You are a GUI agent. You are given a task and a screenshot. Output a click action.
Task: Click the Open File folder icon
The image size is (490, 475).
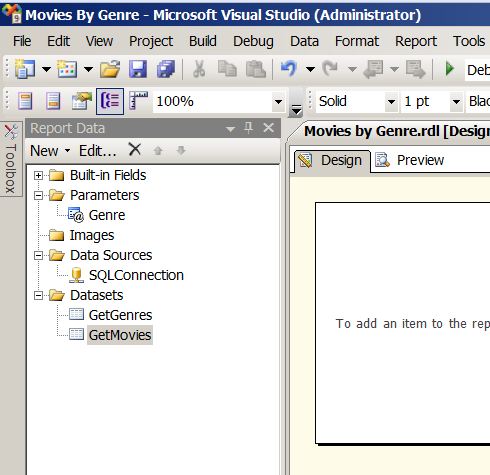[x=110, y=69]
